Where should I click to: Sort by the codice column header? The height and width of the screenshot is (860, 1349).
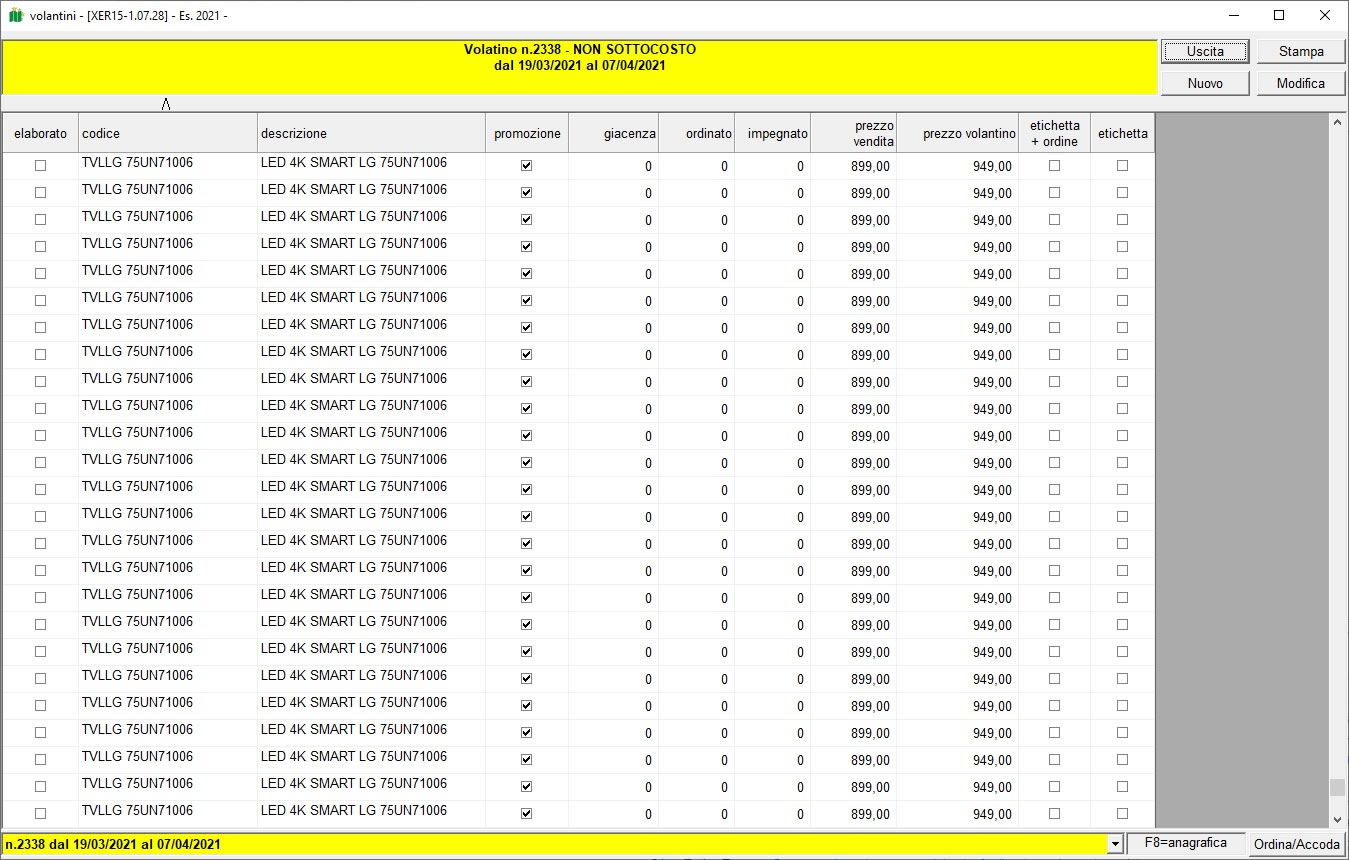pyautogui.click(x=168, y=133)
